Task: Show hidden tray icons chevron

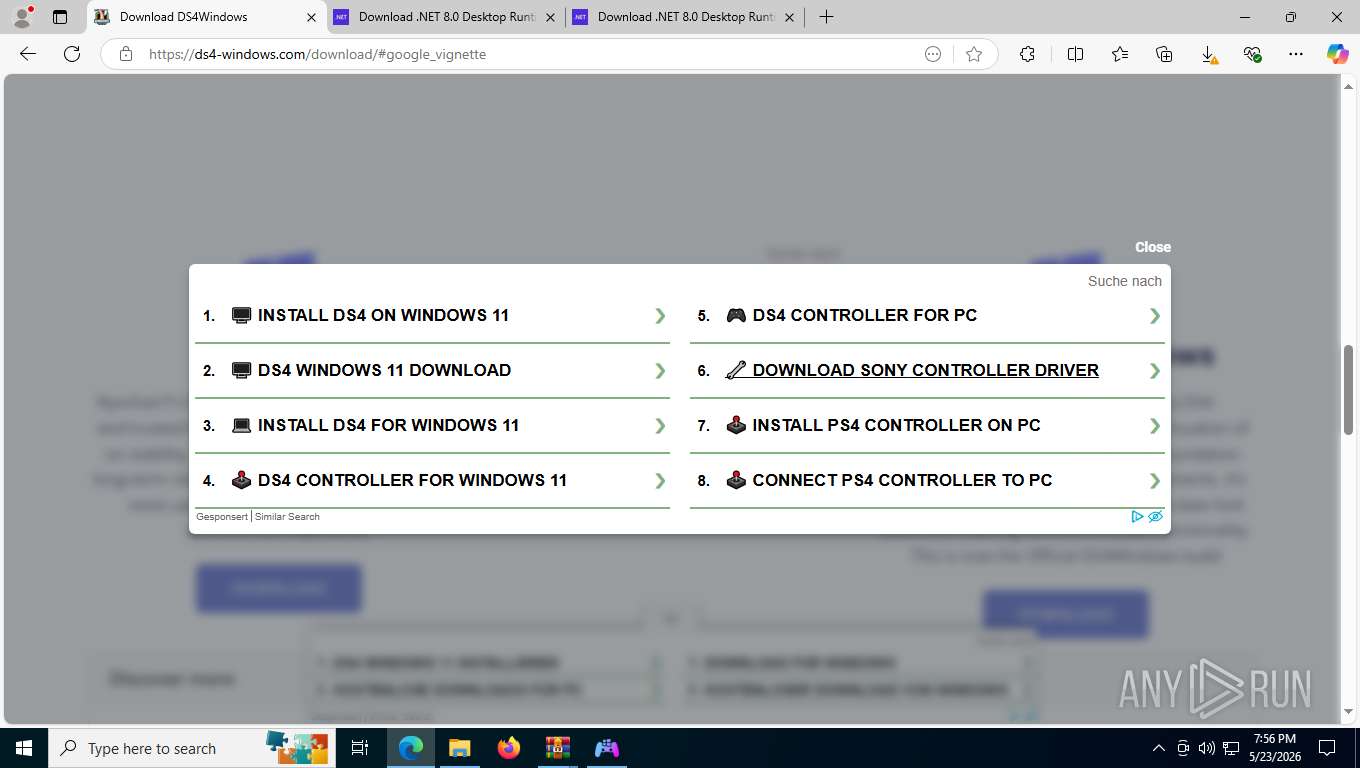Action: (1159, 748)
